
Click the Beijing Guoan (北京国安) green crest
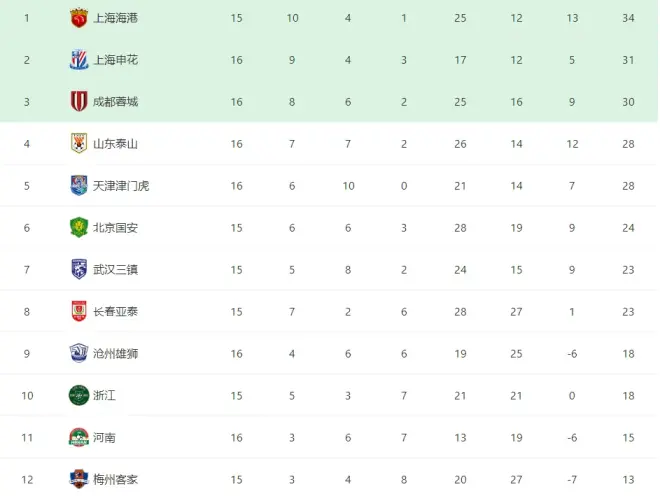79,228
